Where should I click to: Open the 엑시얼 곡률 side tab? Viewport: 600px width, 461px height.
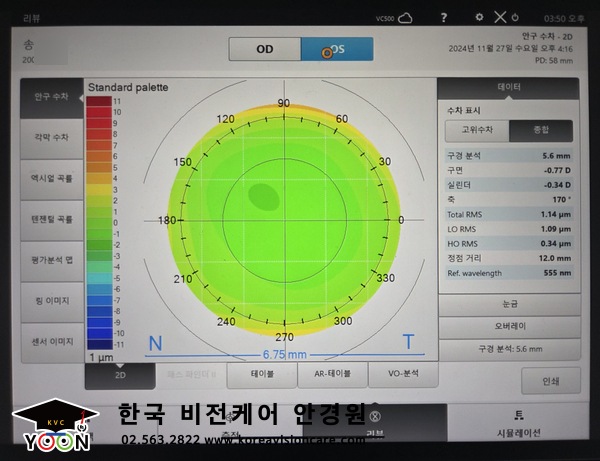tap(50, 178)
